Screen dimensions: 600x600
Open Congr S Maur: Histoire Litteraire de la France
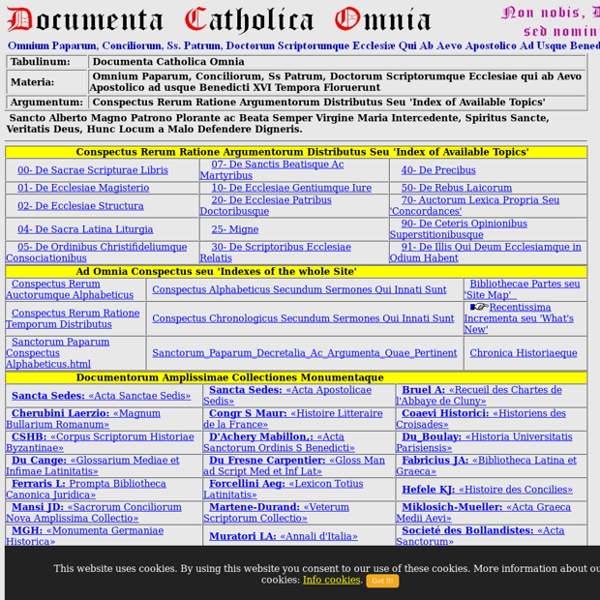pyautogui.click(x=293, y=419)
